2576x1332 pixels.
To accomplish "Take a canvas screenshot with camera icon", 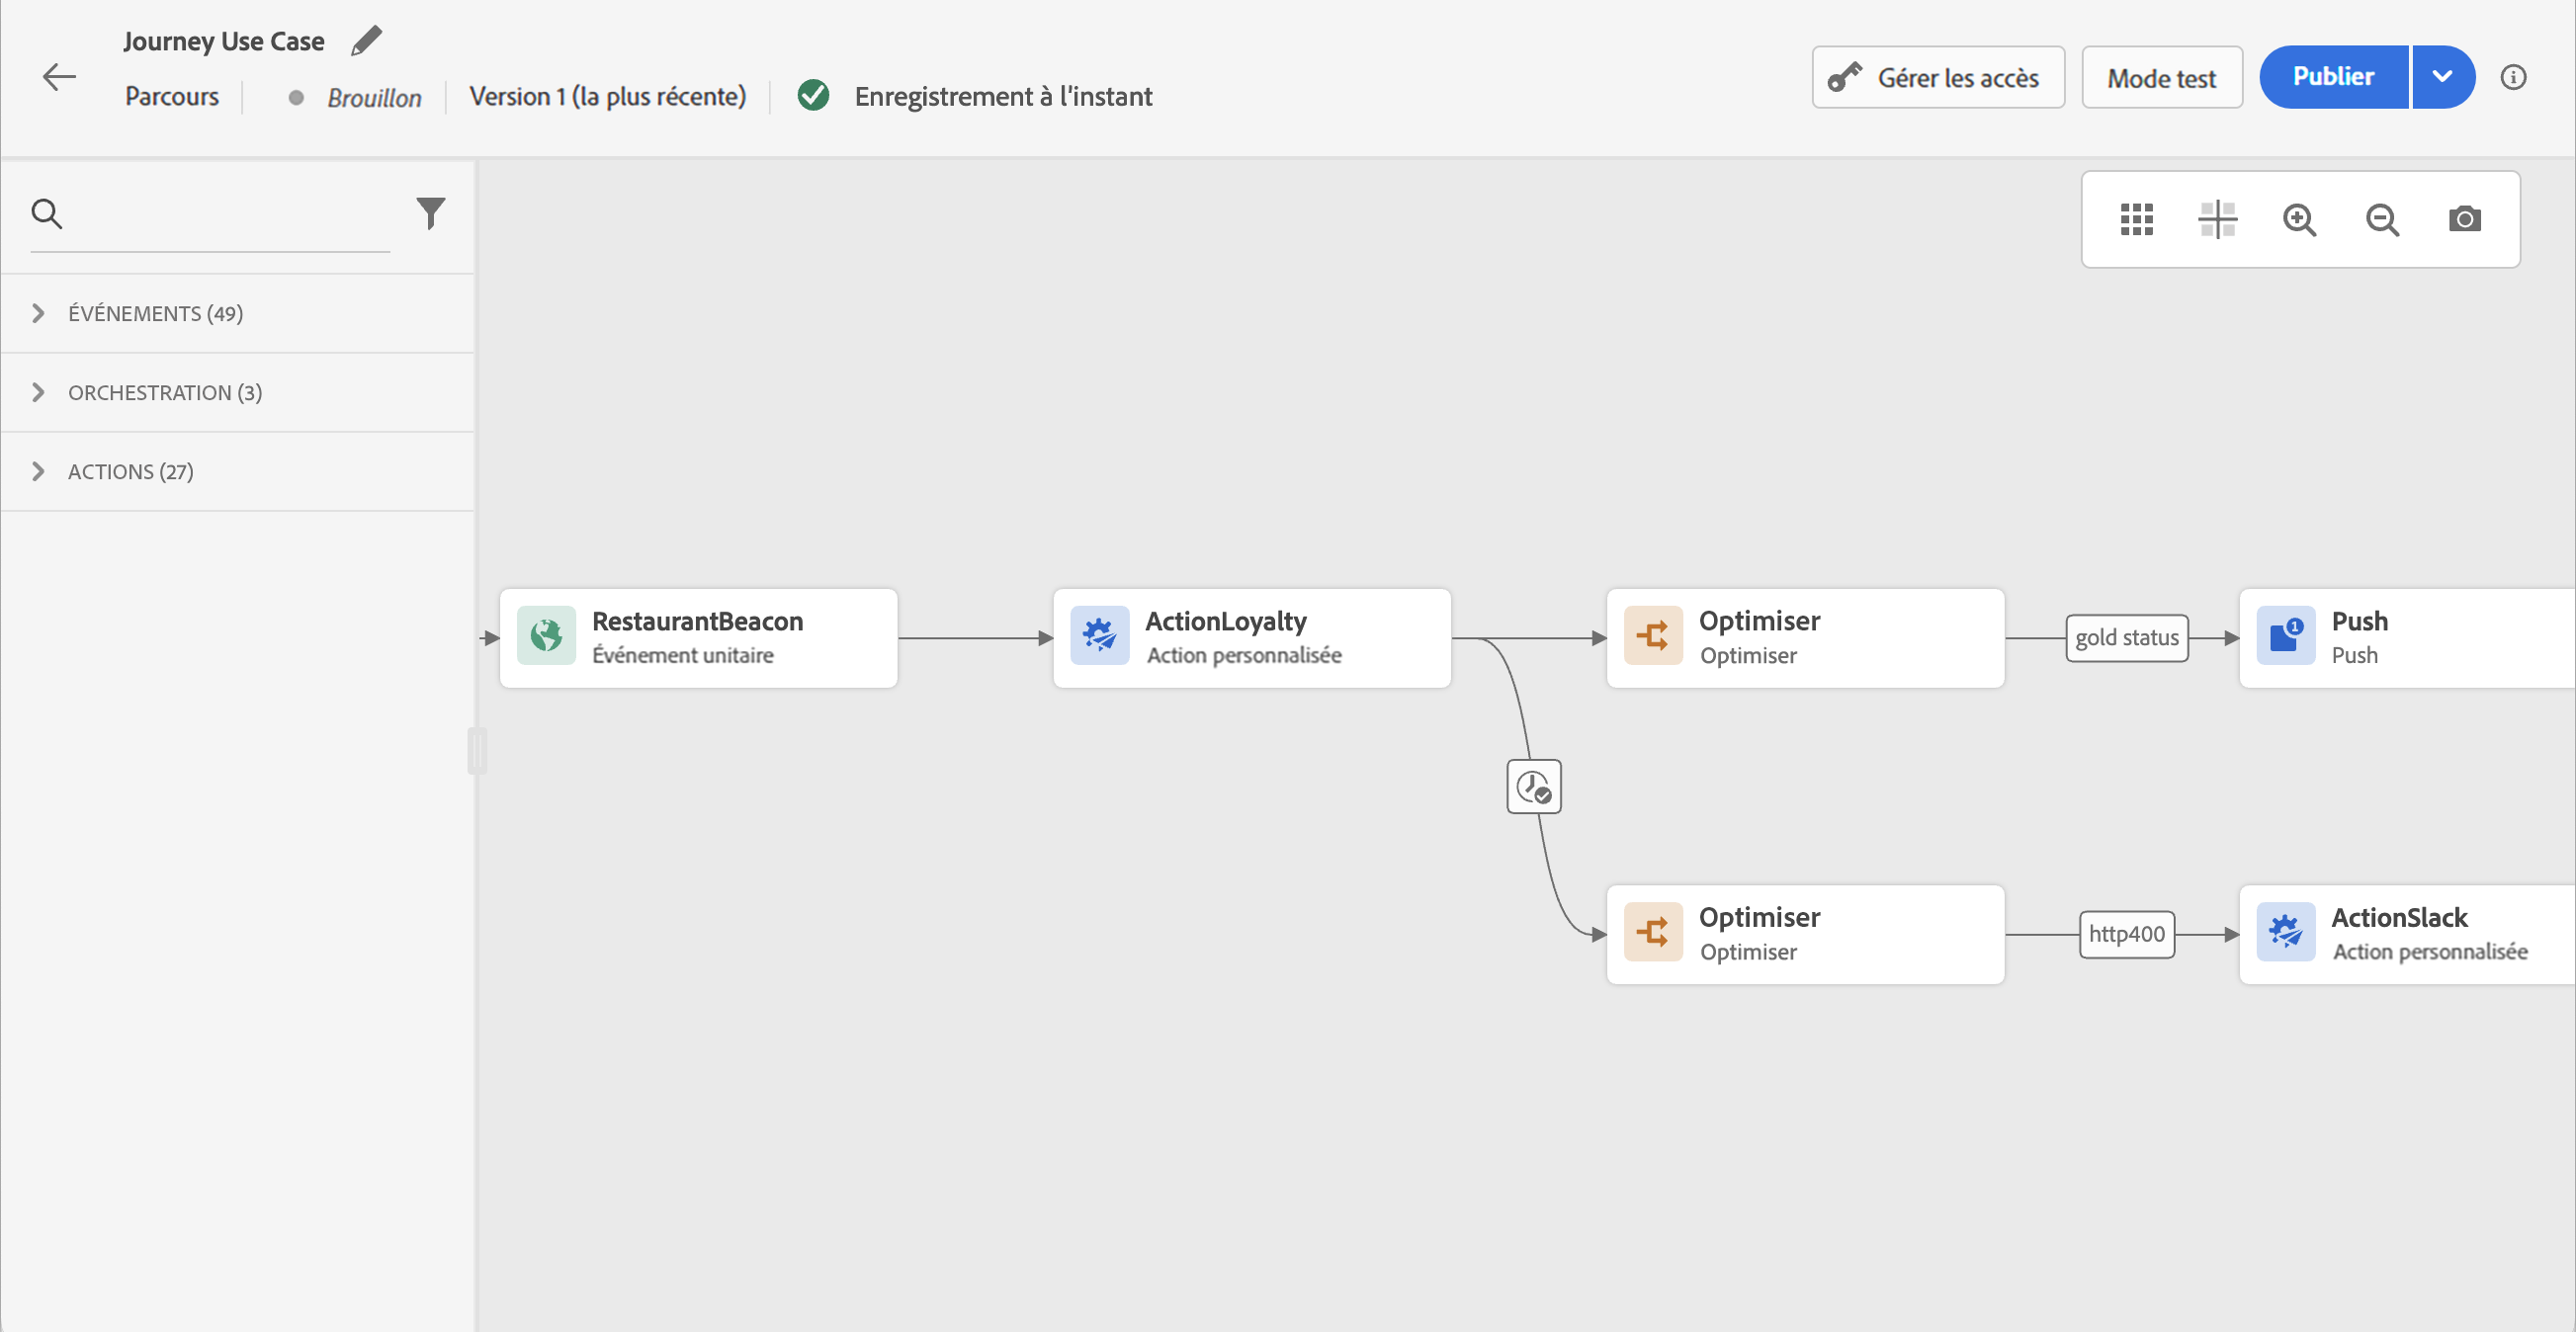I will [2464, 219].
